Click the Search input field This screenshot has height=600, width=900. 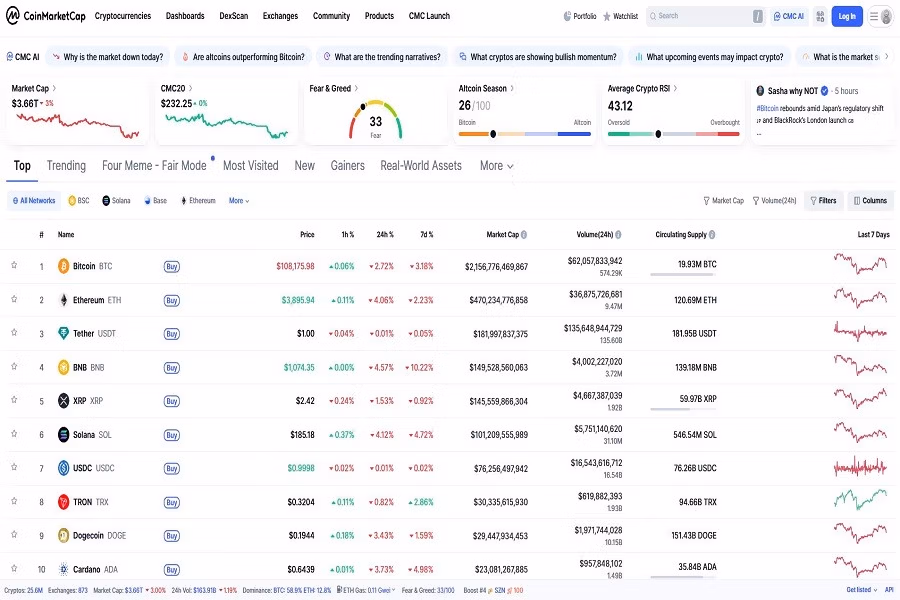point(706,16)
